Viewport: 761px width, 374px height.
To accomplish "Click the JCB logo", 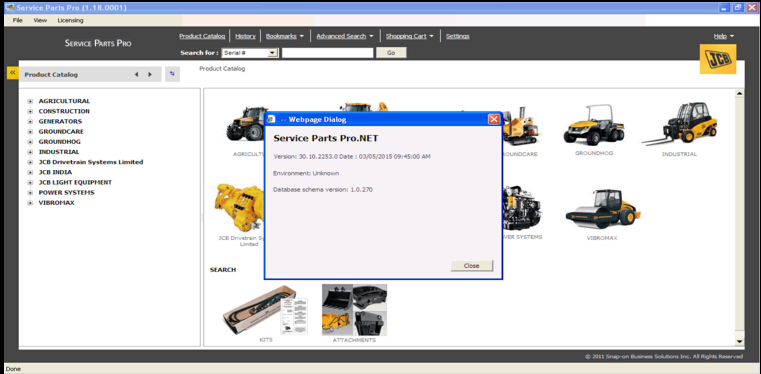I will pos(718,59).
